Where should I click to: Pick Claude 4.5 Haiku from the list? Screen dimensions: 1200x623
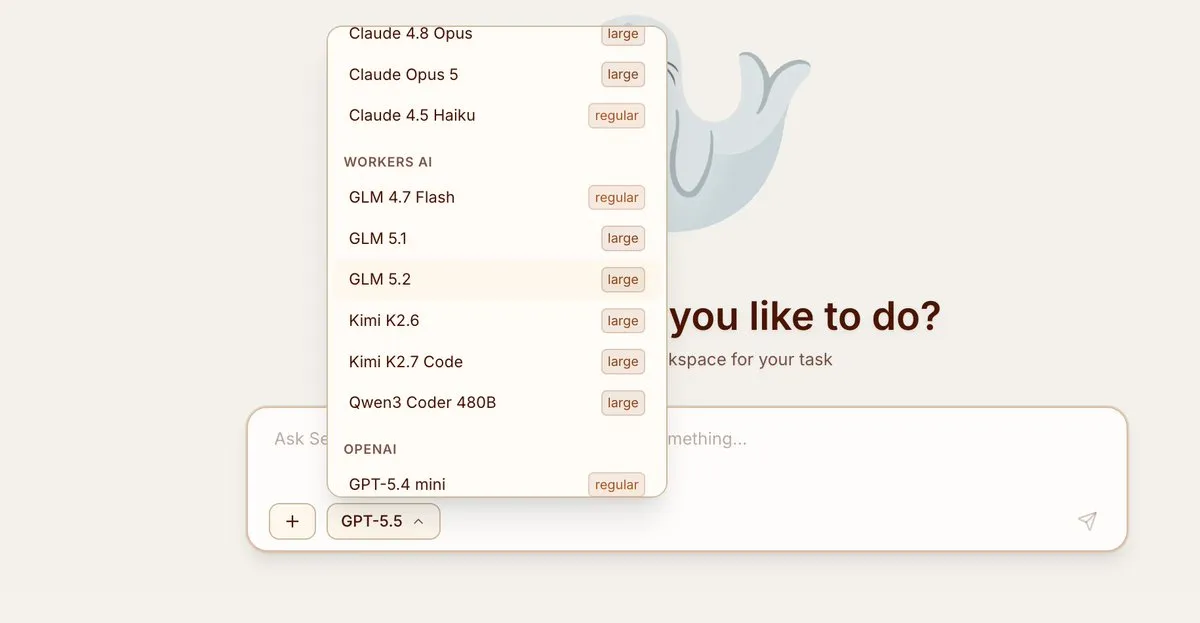click(x=497, y=115)
